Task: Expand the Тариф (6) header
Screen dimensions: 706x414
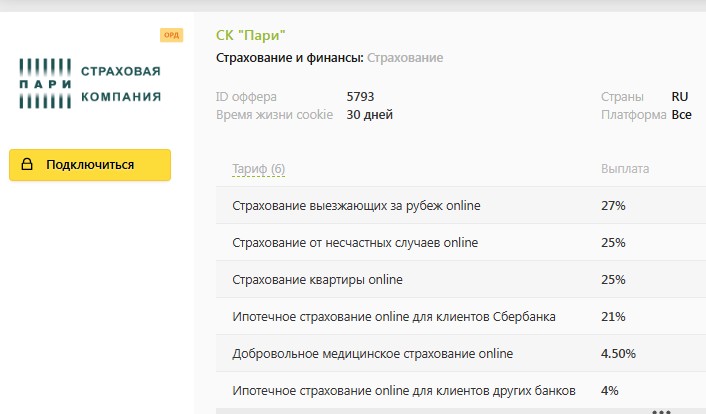Action: pos(258,169)
